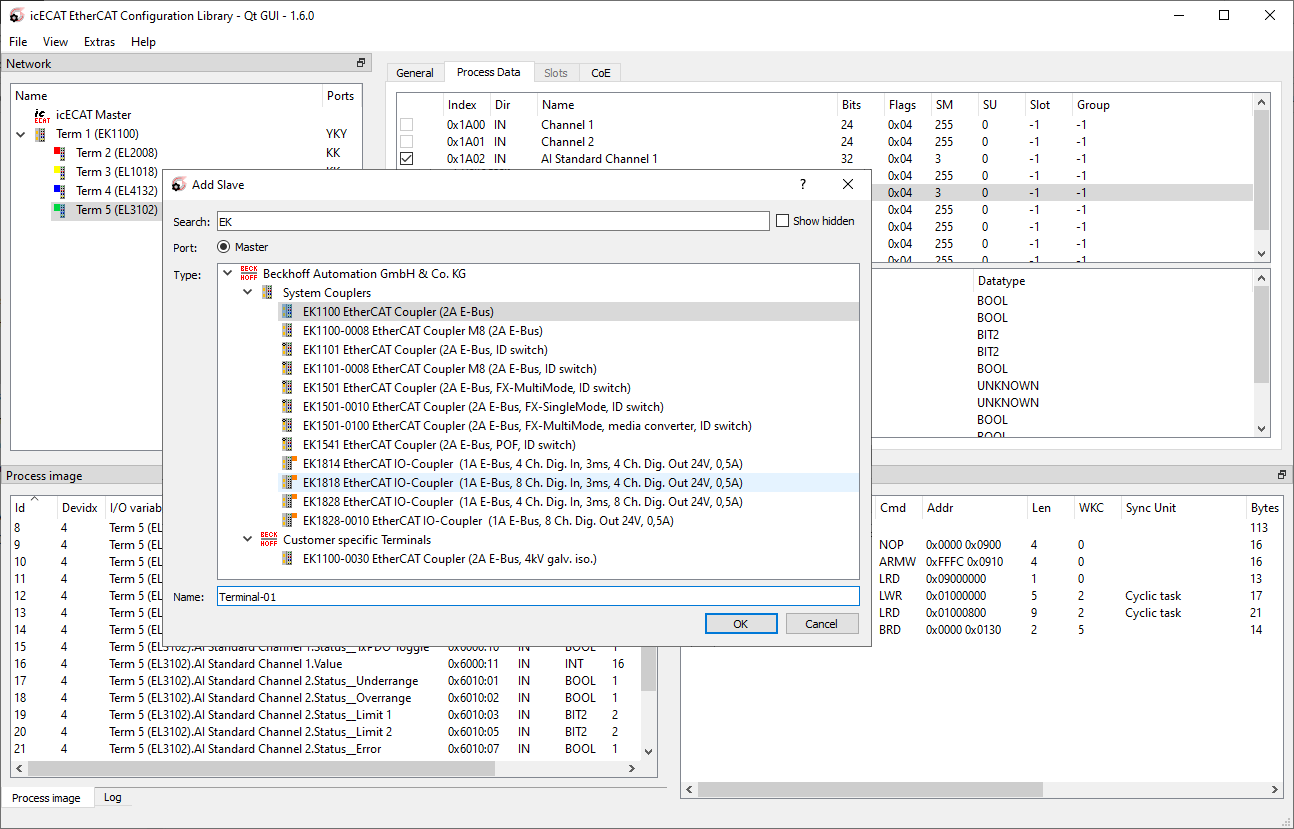Click the EK1100 EtherCAT Coupler device icon
This screenshot has width=1294, height=829.
(288, 312)
